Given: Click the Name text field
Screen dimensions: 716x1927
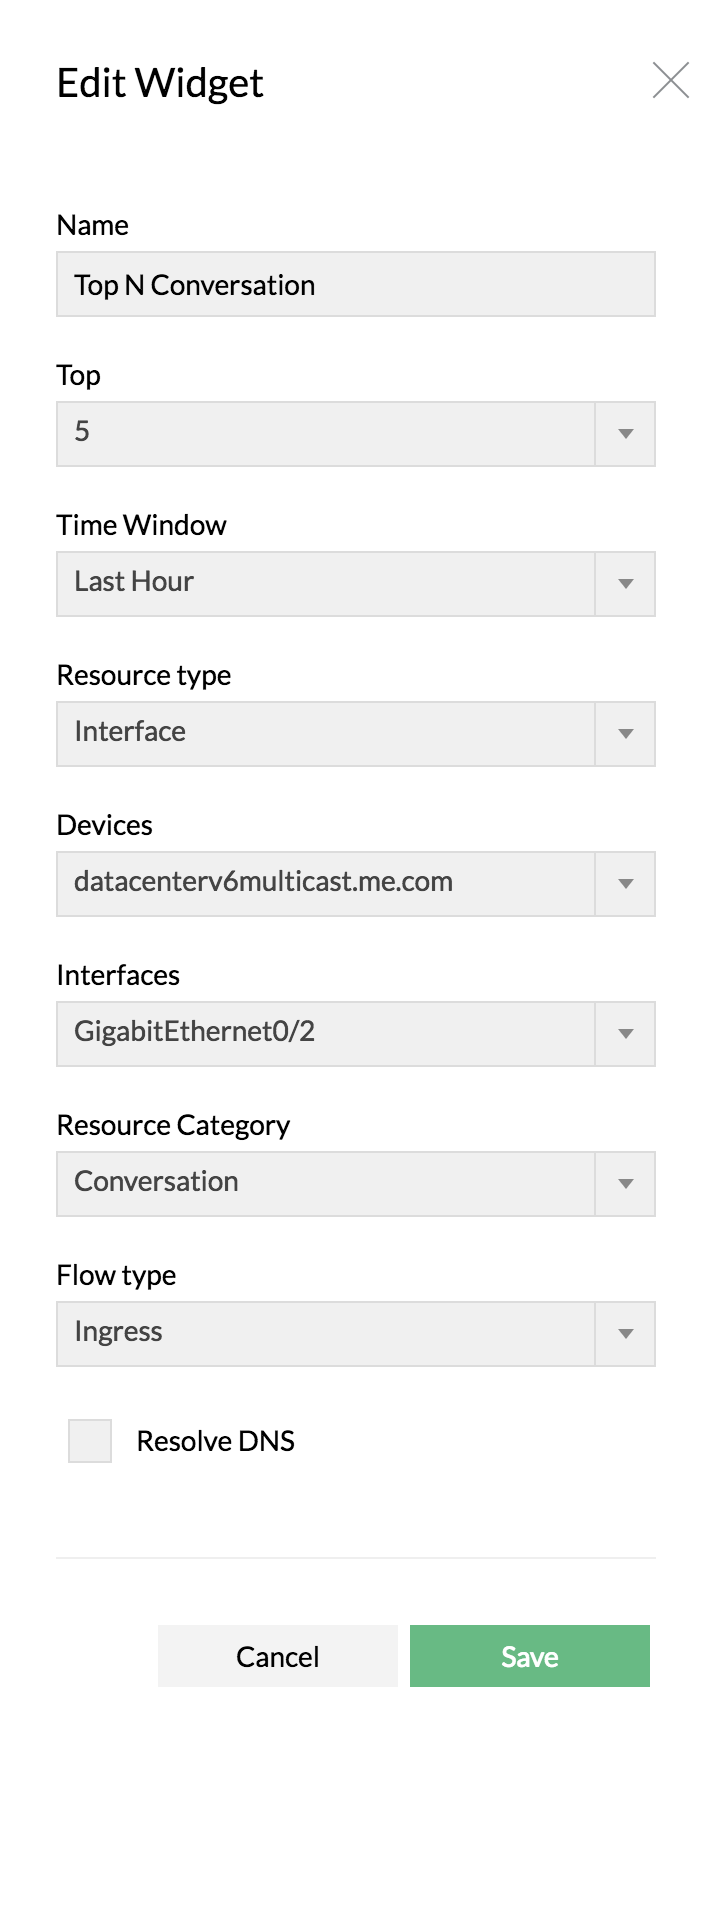Looking at the screenshot, I should click(x=355, y=285).
